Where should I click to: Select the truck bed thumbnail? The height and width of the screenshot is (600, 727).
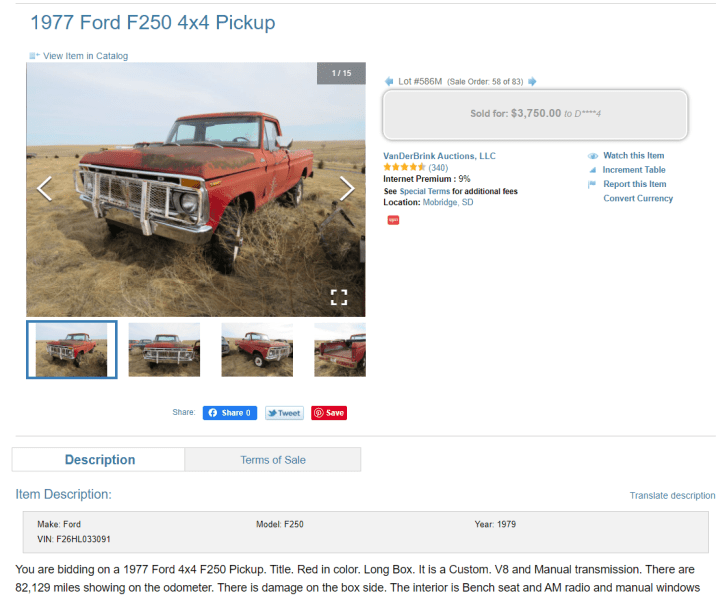tap(340, 350)
